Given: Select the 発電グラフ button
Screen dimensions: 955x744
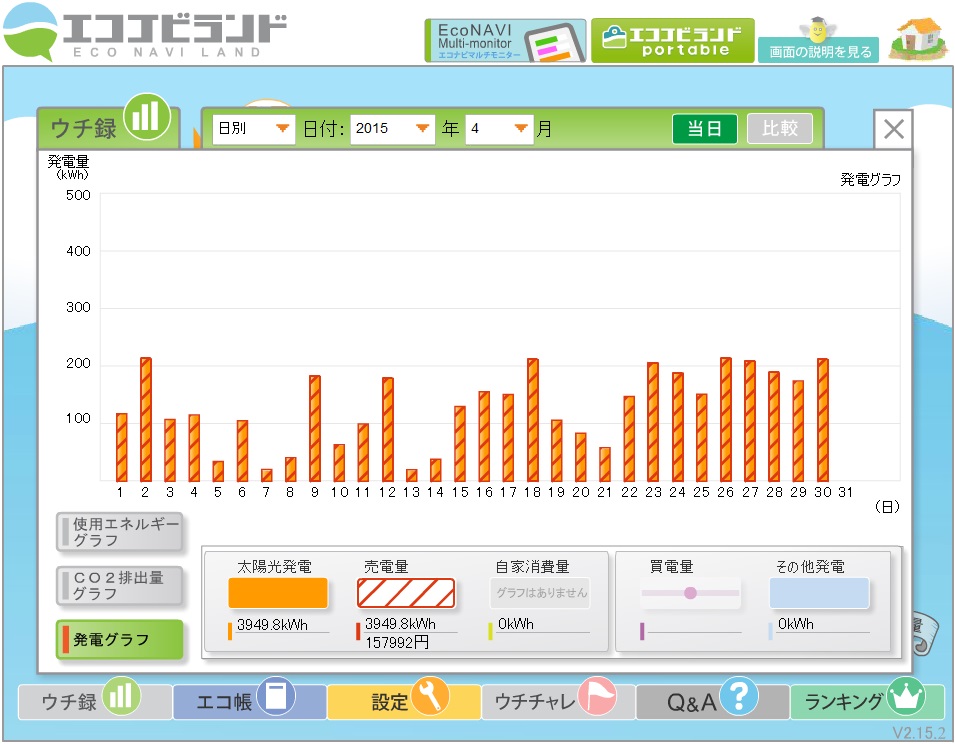Looking at the screenshot, I should point(119,639).
